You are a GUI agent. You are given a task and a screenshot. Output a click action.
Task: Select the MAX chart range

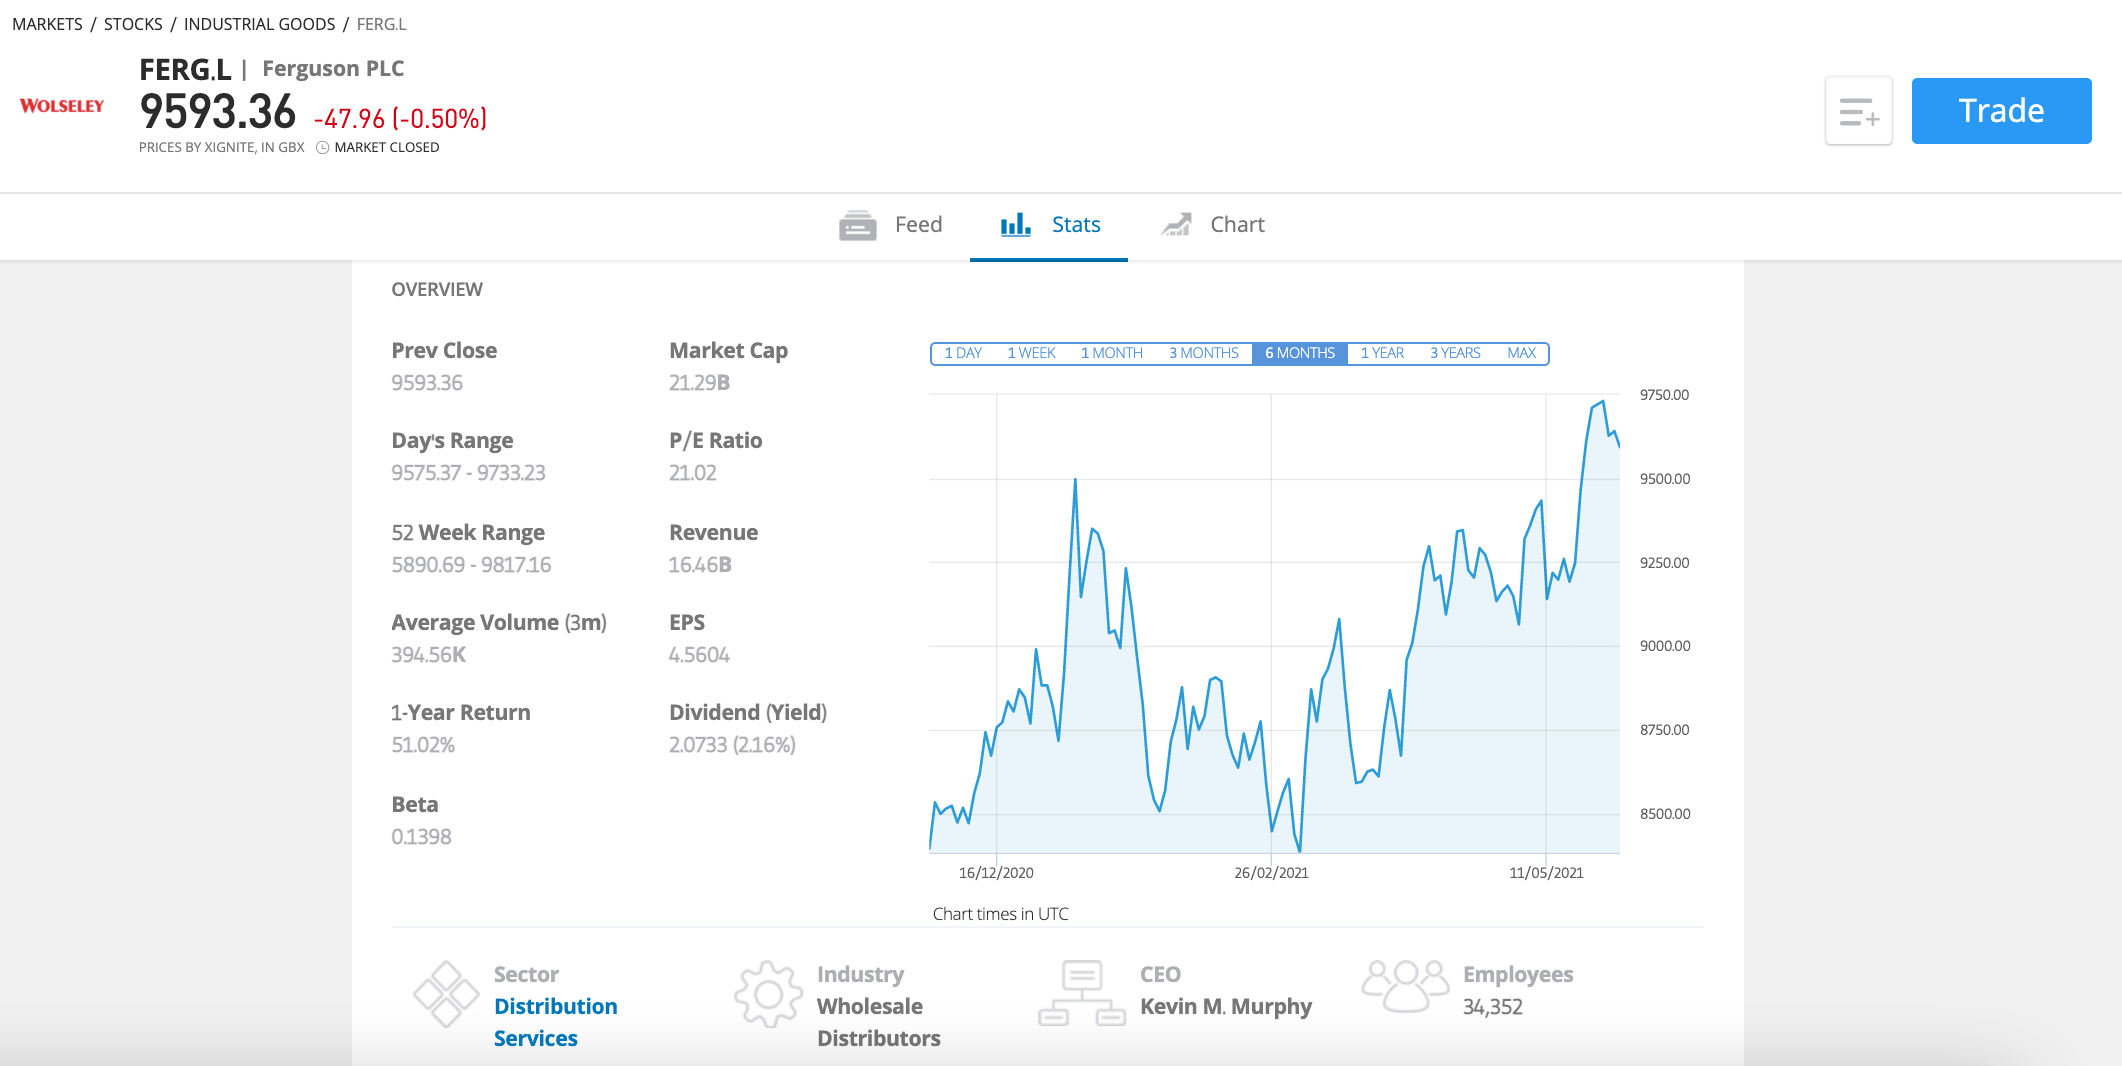click(1521, 353)
